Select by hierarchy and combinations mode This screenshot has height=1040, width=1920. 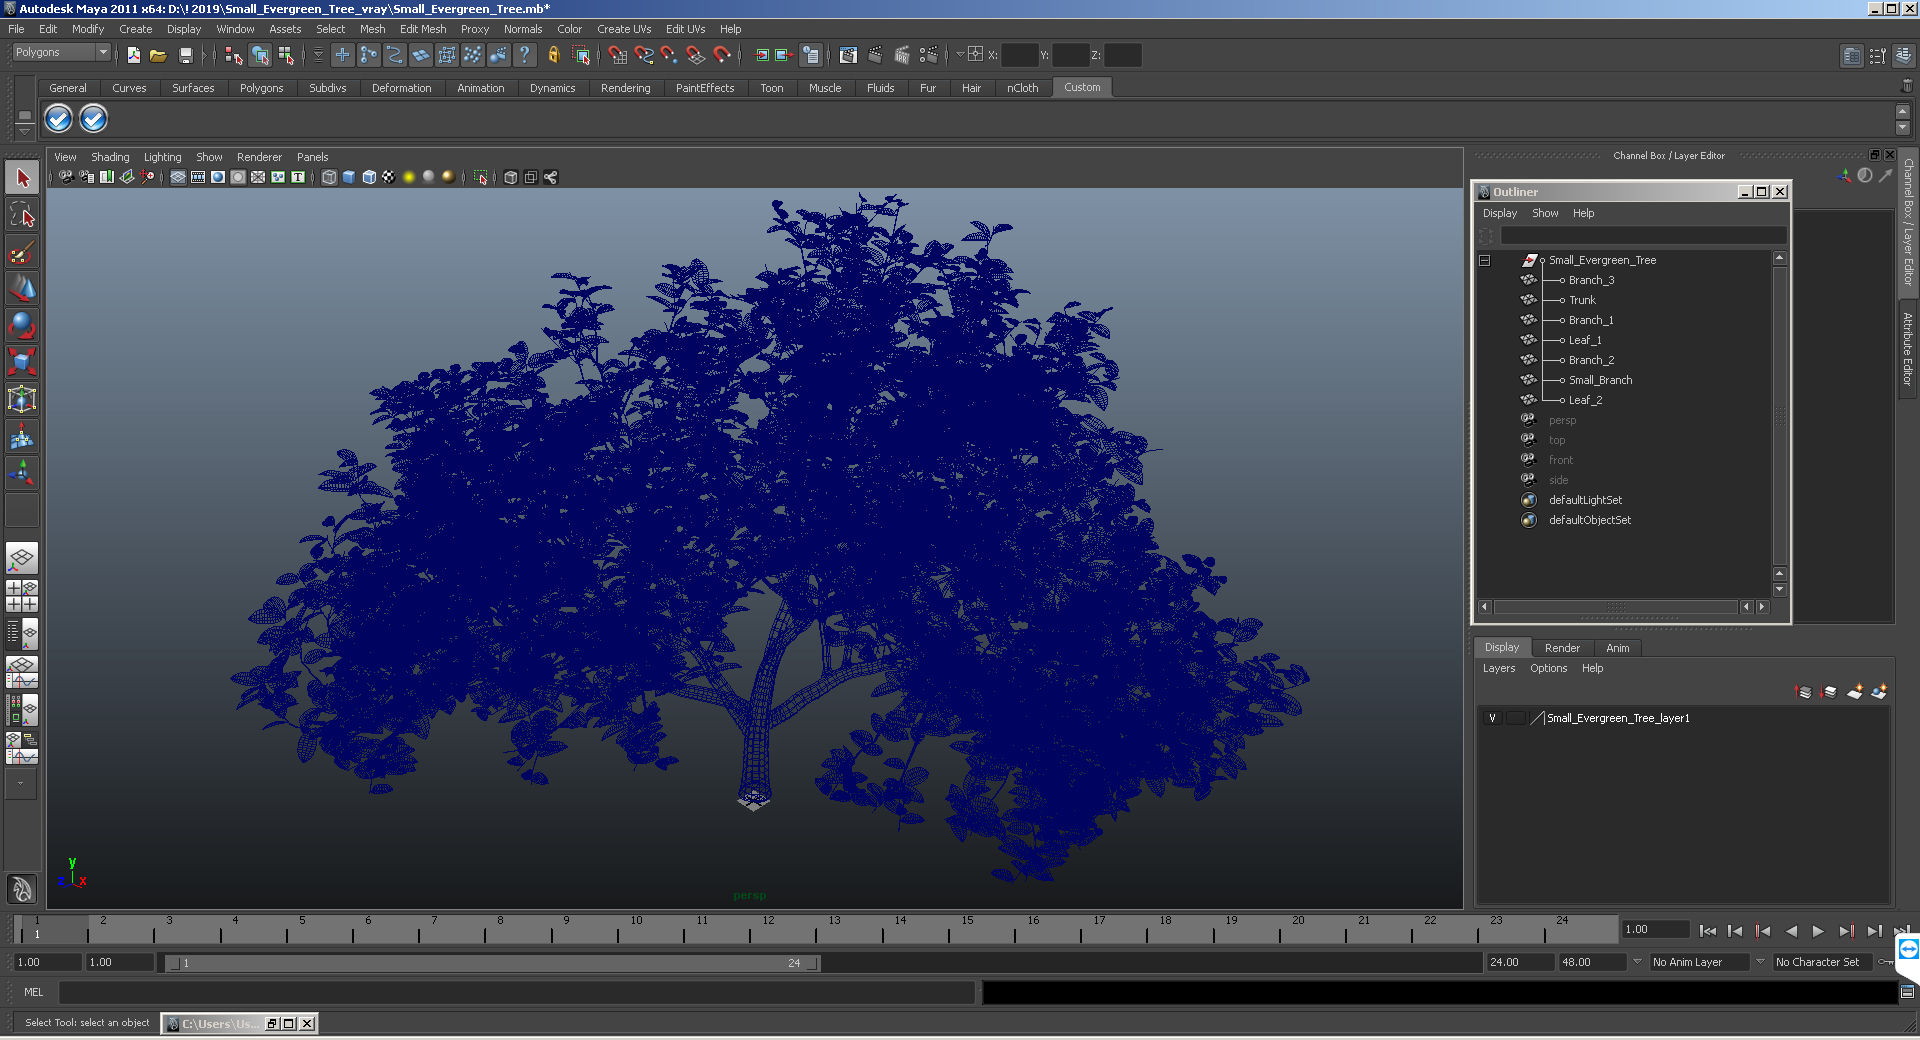point(234,55)
